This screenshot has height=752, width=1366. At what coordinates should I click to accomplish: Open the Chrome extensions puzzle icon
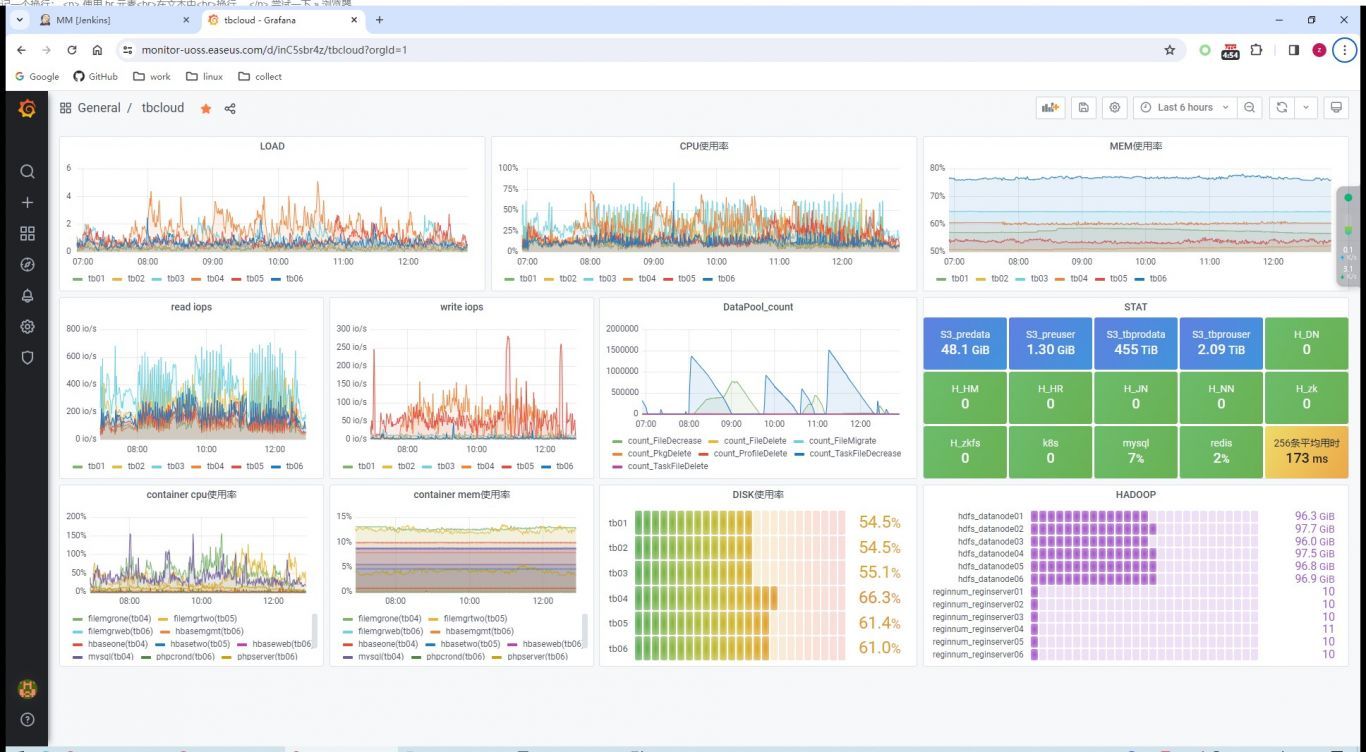pyautogui.click(x=1257, y=50)
